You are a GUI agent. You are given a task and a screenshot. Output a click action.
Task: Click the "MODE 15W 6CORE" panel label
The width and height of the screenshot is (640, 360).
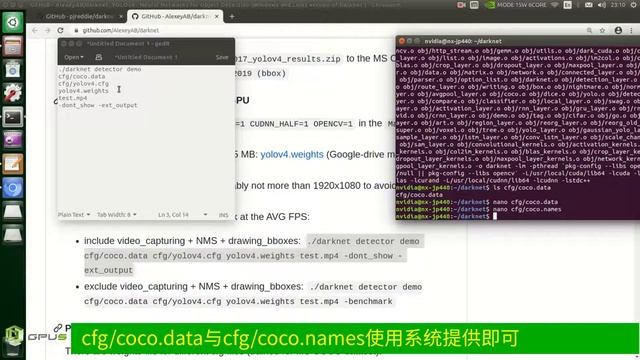522,5
